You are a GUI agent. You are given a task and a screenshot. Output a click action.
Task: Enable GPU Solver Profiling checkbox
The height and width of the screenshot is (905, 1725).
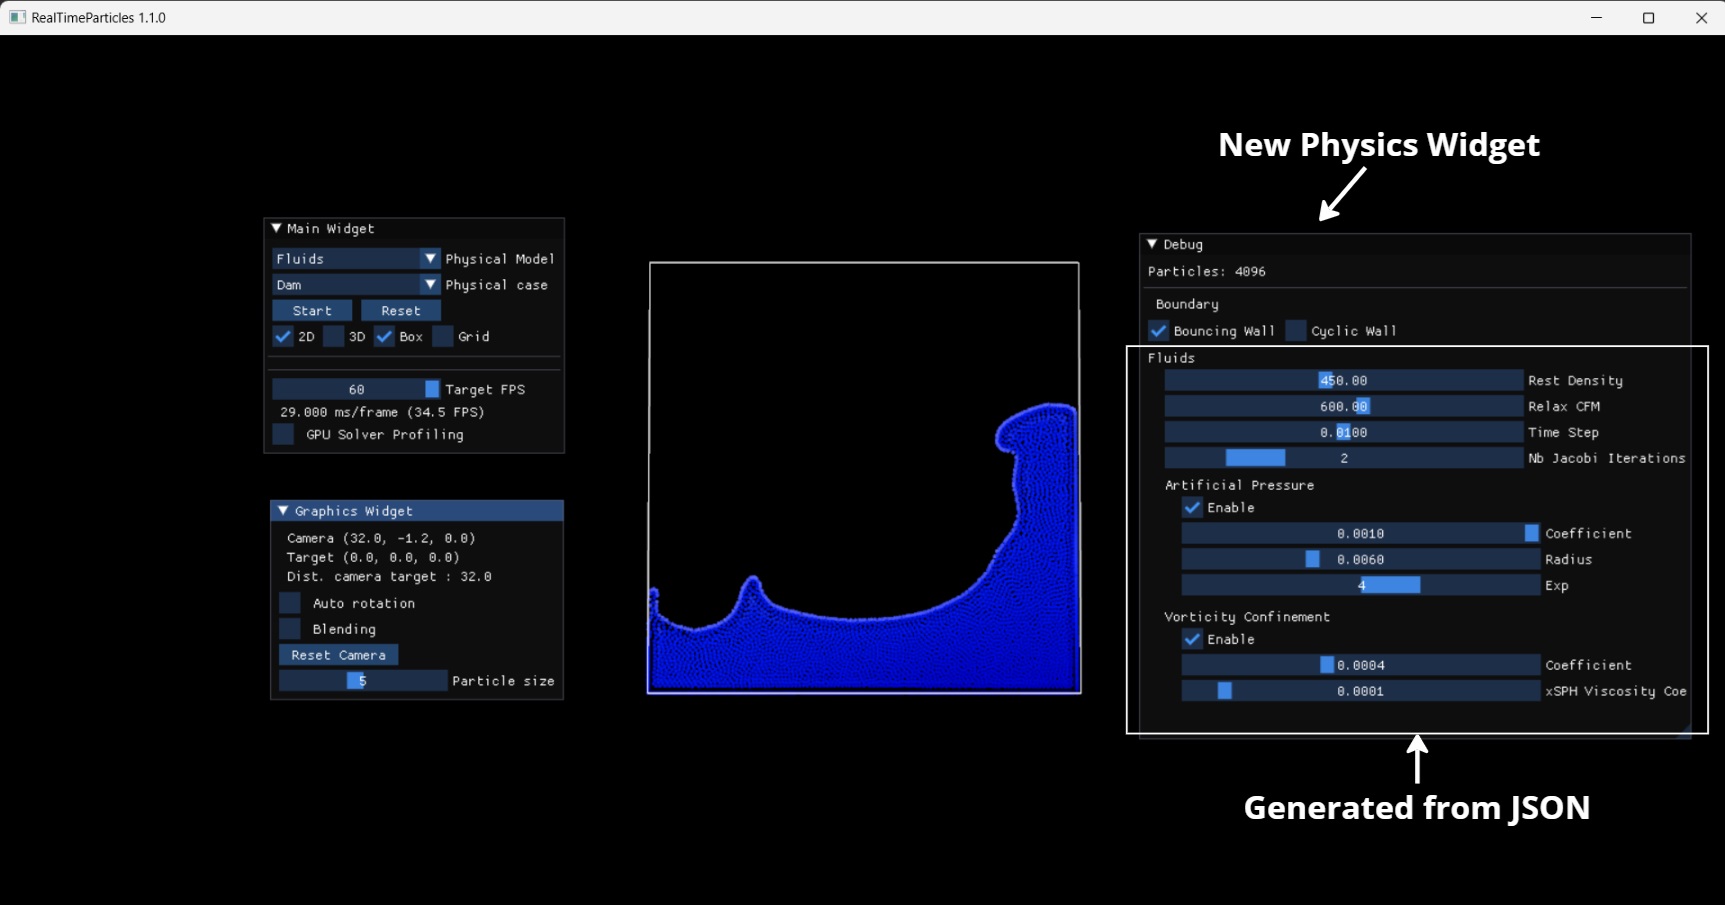click(283, 434)
